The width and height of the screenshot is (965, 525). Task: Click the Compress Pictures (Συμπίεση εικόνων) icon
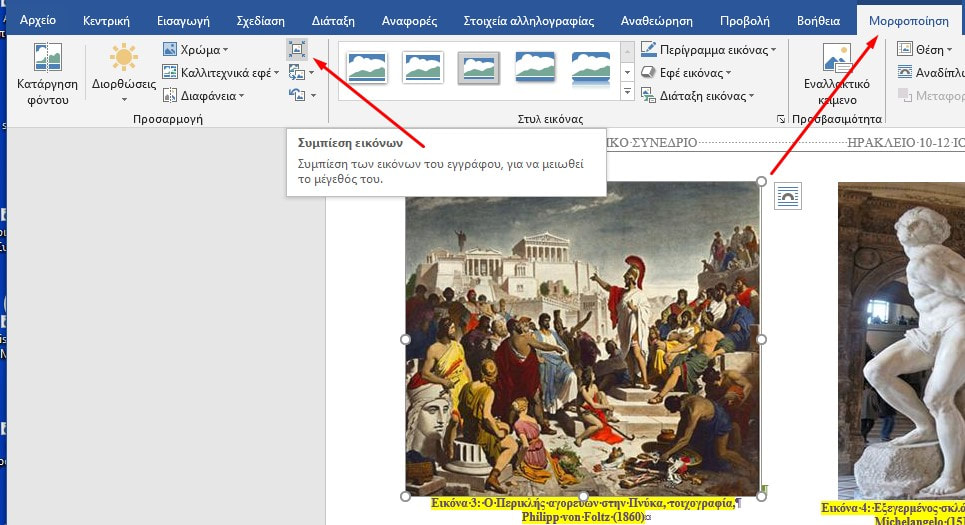click(297, 49)
